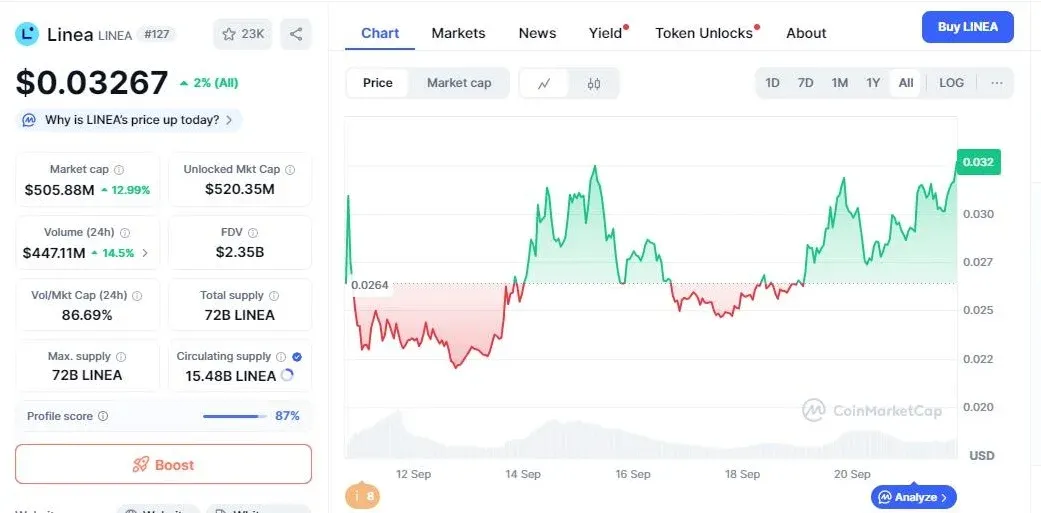Select the line chart view icon
Viewport: 1041px width, 513px height.
coord(544,84)
